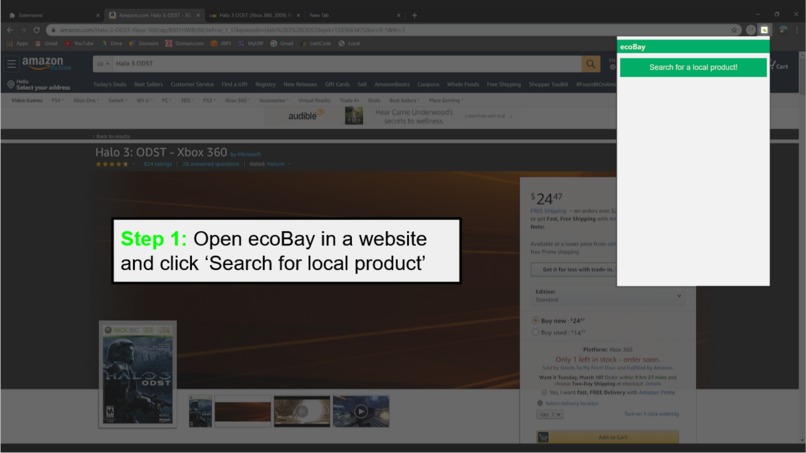The width and height of the screenshot is (806, 453).
Task: Click the browser Forward arrow
Action: coord(23,30)
